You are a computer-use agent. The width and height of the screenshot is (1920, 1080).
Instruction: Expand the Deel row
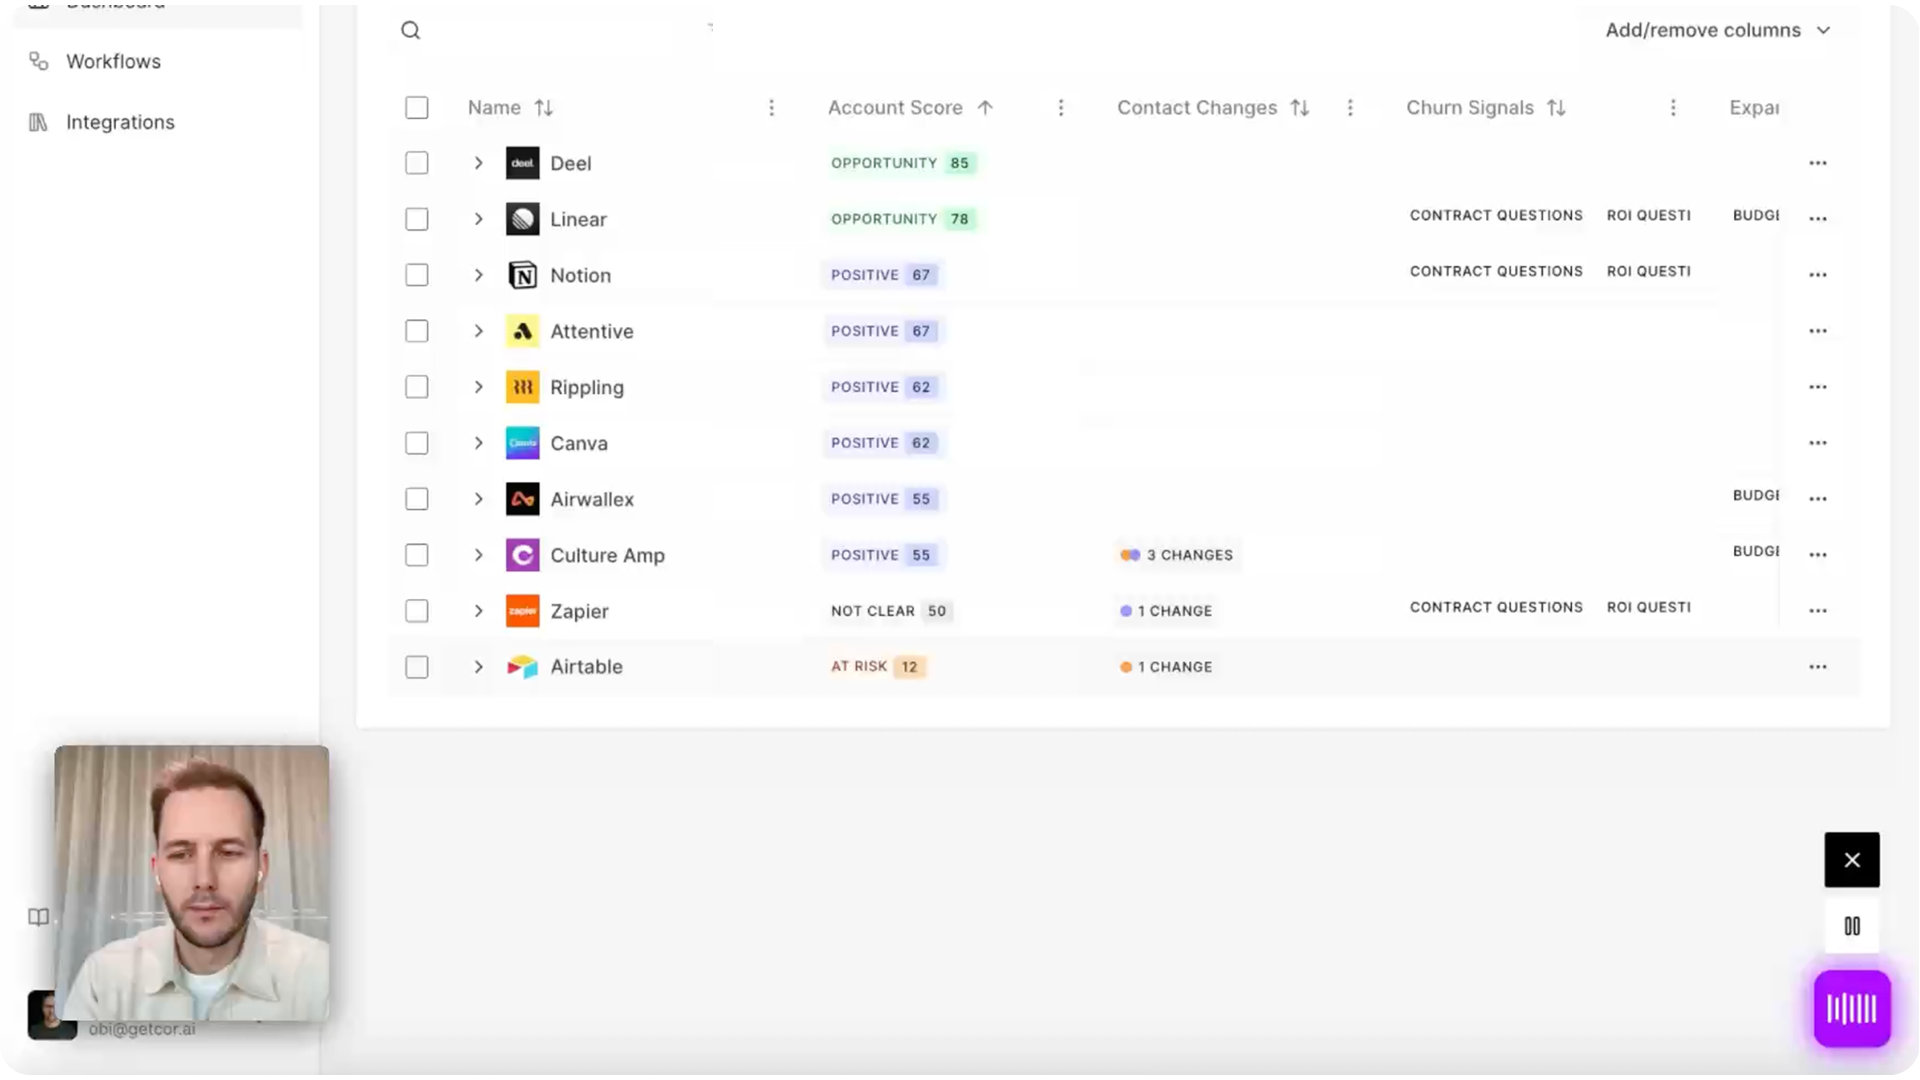(x=478, y=163)
